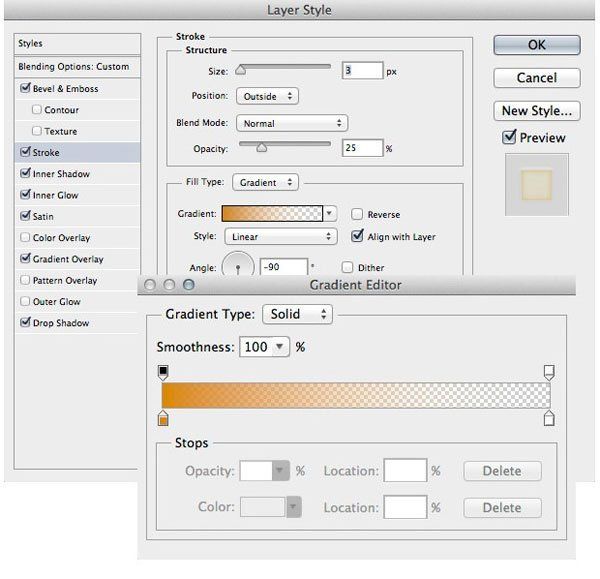The height and width of the screenshot is (579, 600).
Task: Click the Stroke Opacity percent field
Action: coord(362,148)
